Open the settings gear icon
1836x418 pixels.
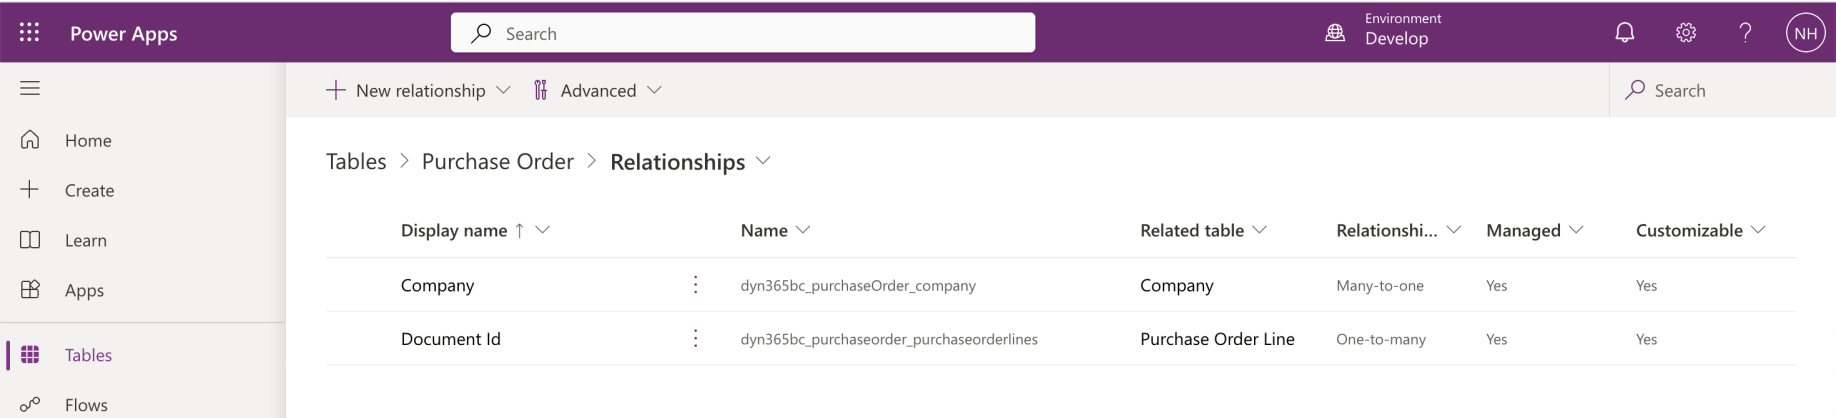pos(1686,33)
